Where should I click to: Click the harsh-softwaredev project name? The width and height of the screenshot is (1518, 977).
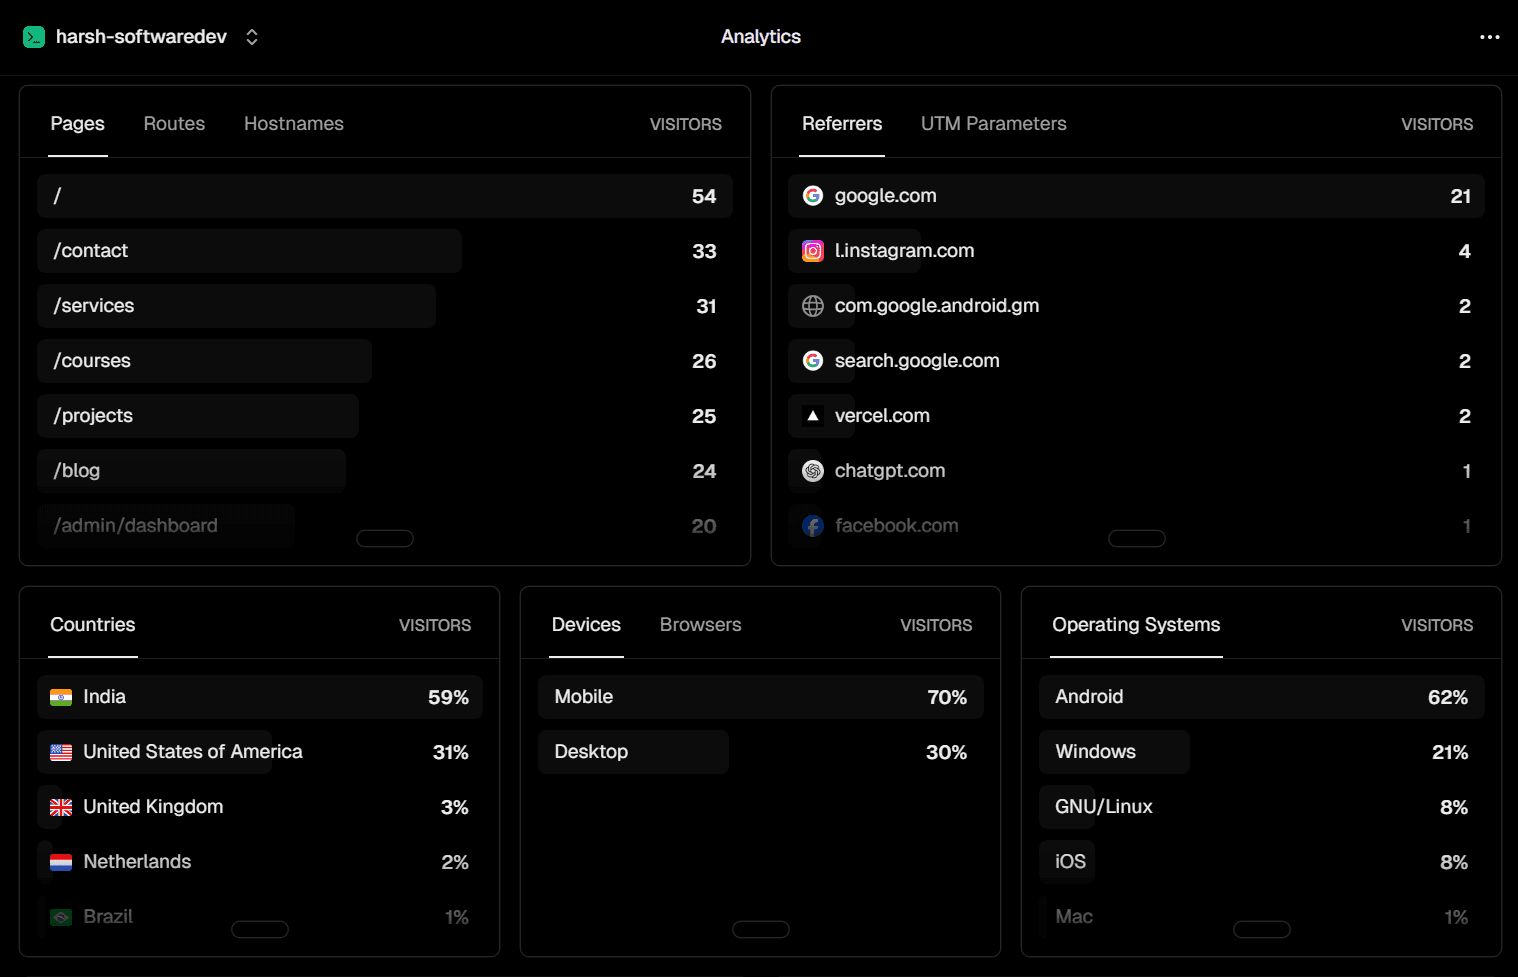[x=141, y=37]
